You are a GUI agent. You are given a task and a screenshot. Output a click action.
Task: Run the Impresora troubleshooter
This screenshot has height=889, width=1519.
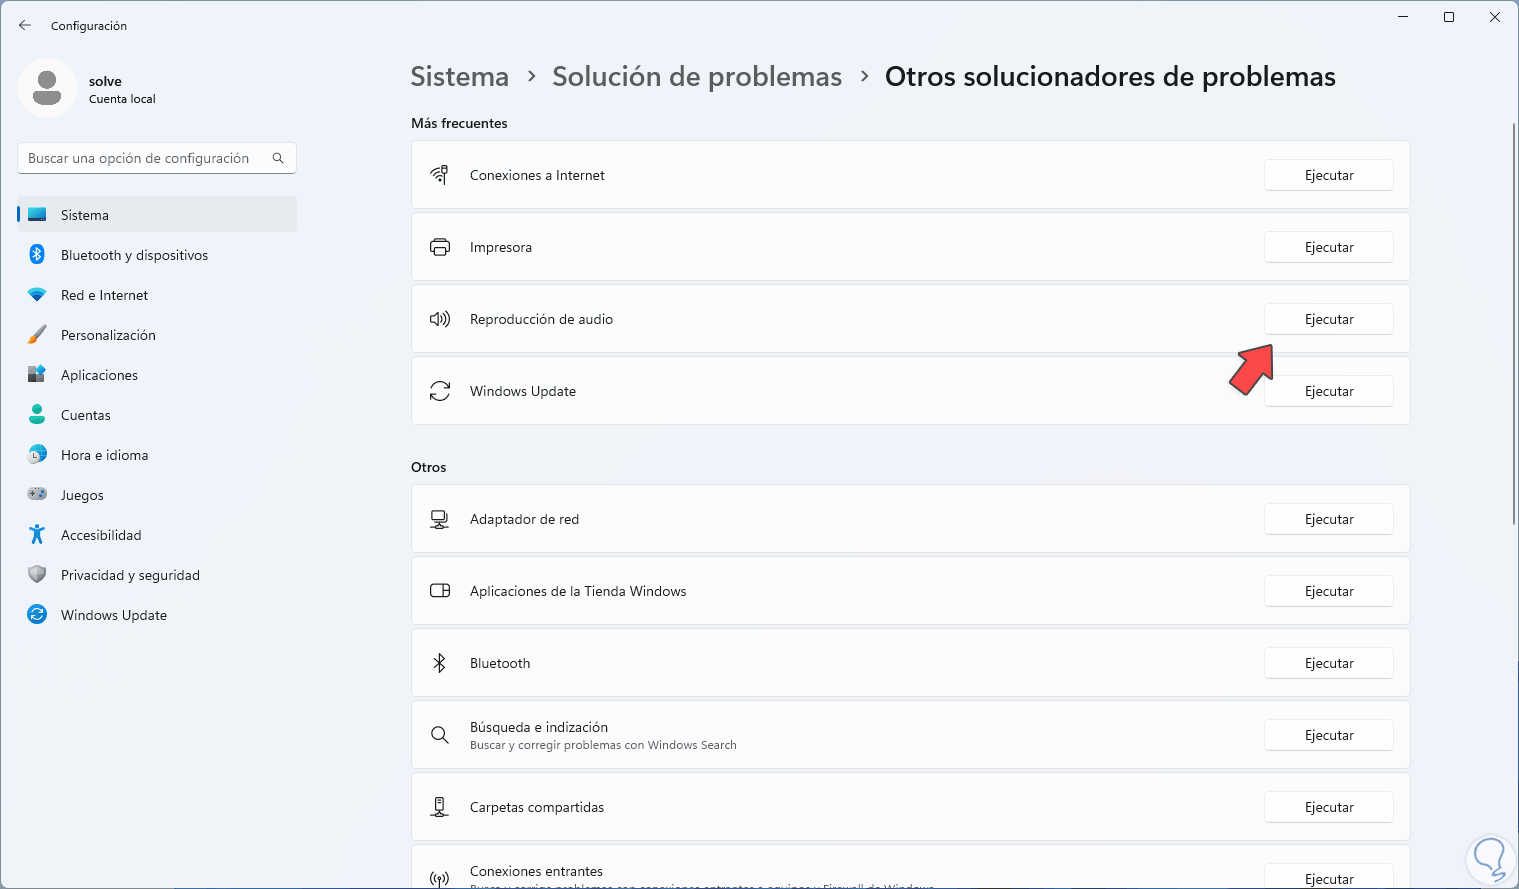[1328, 247]
